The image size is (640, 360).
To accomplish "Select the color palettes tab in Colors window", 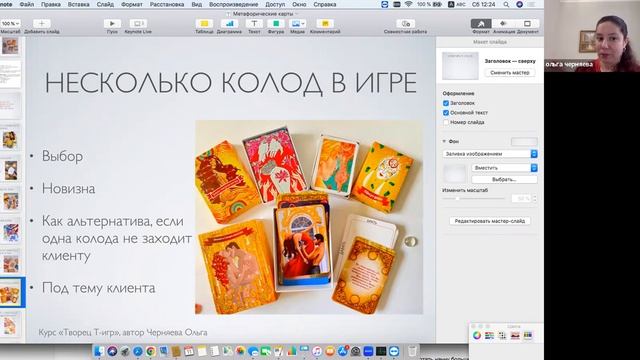I will click(502, 336).
